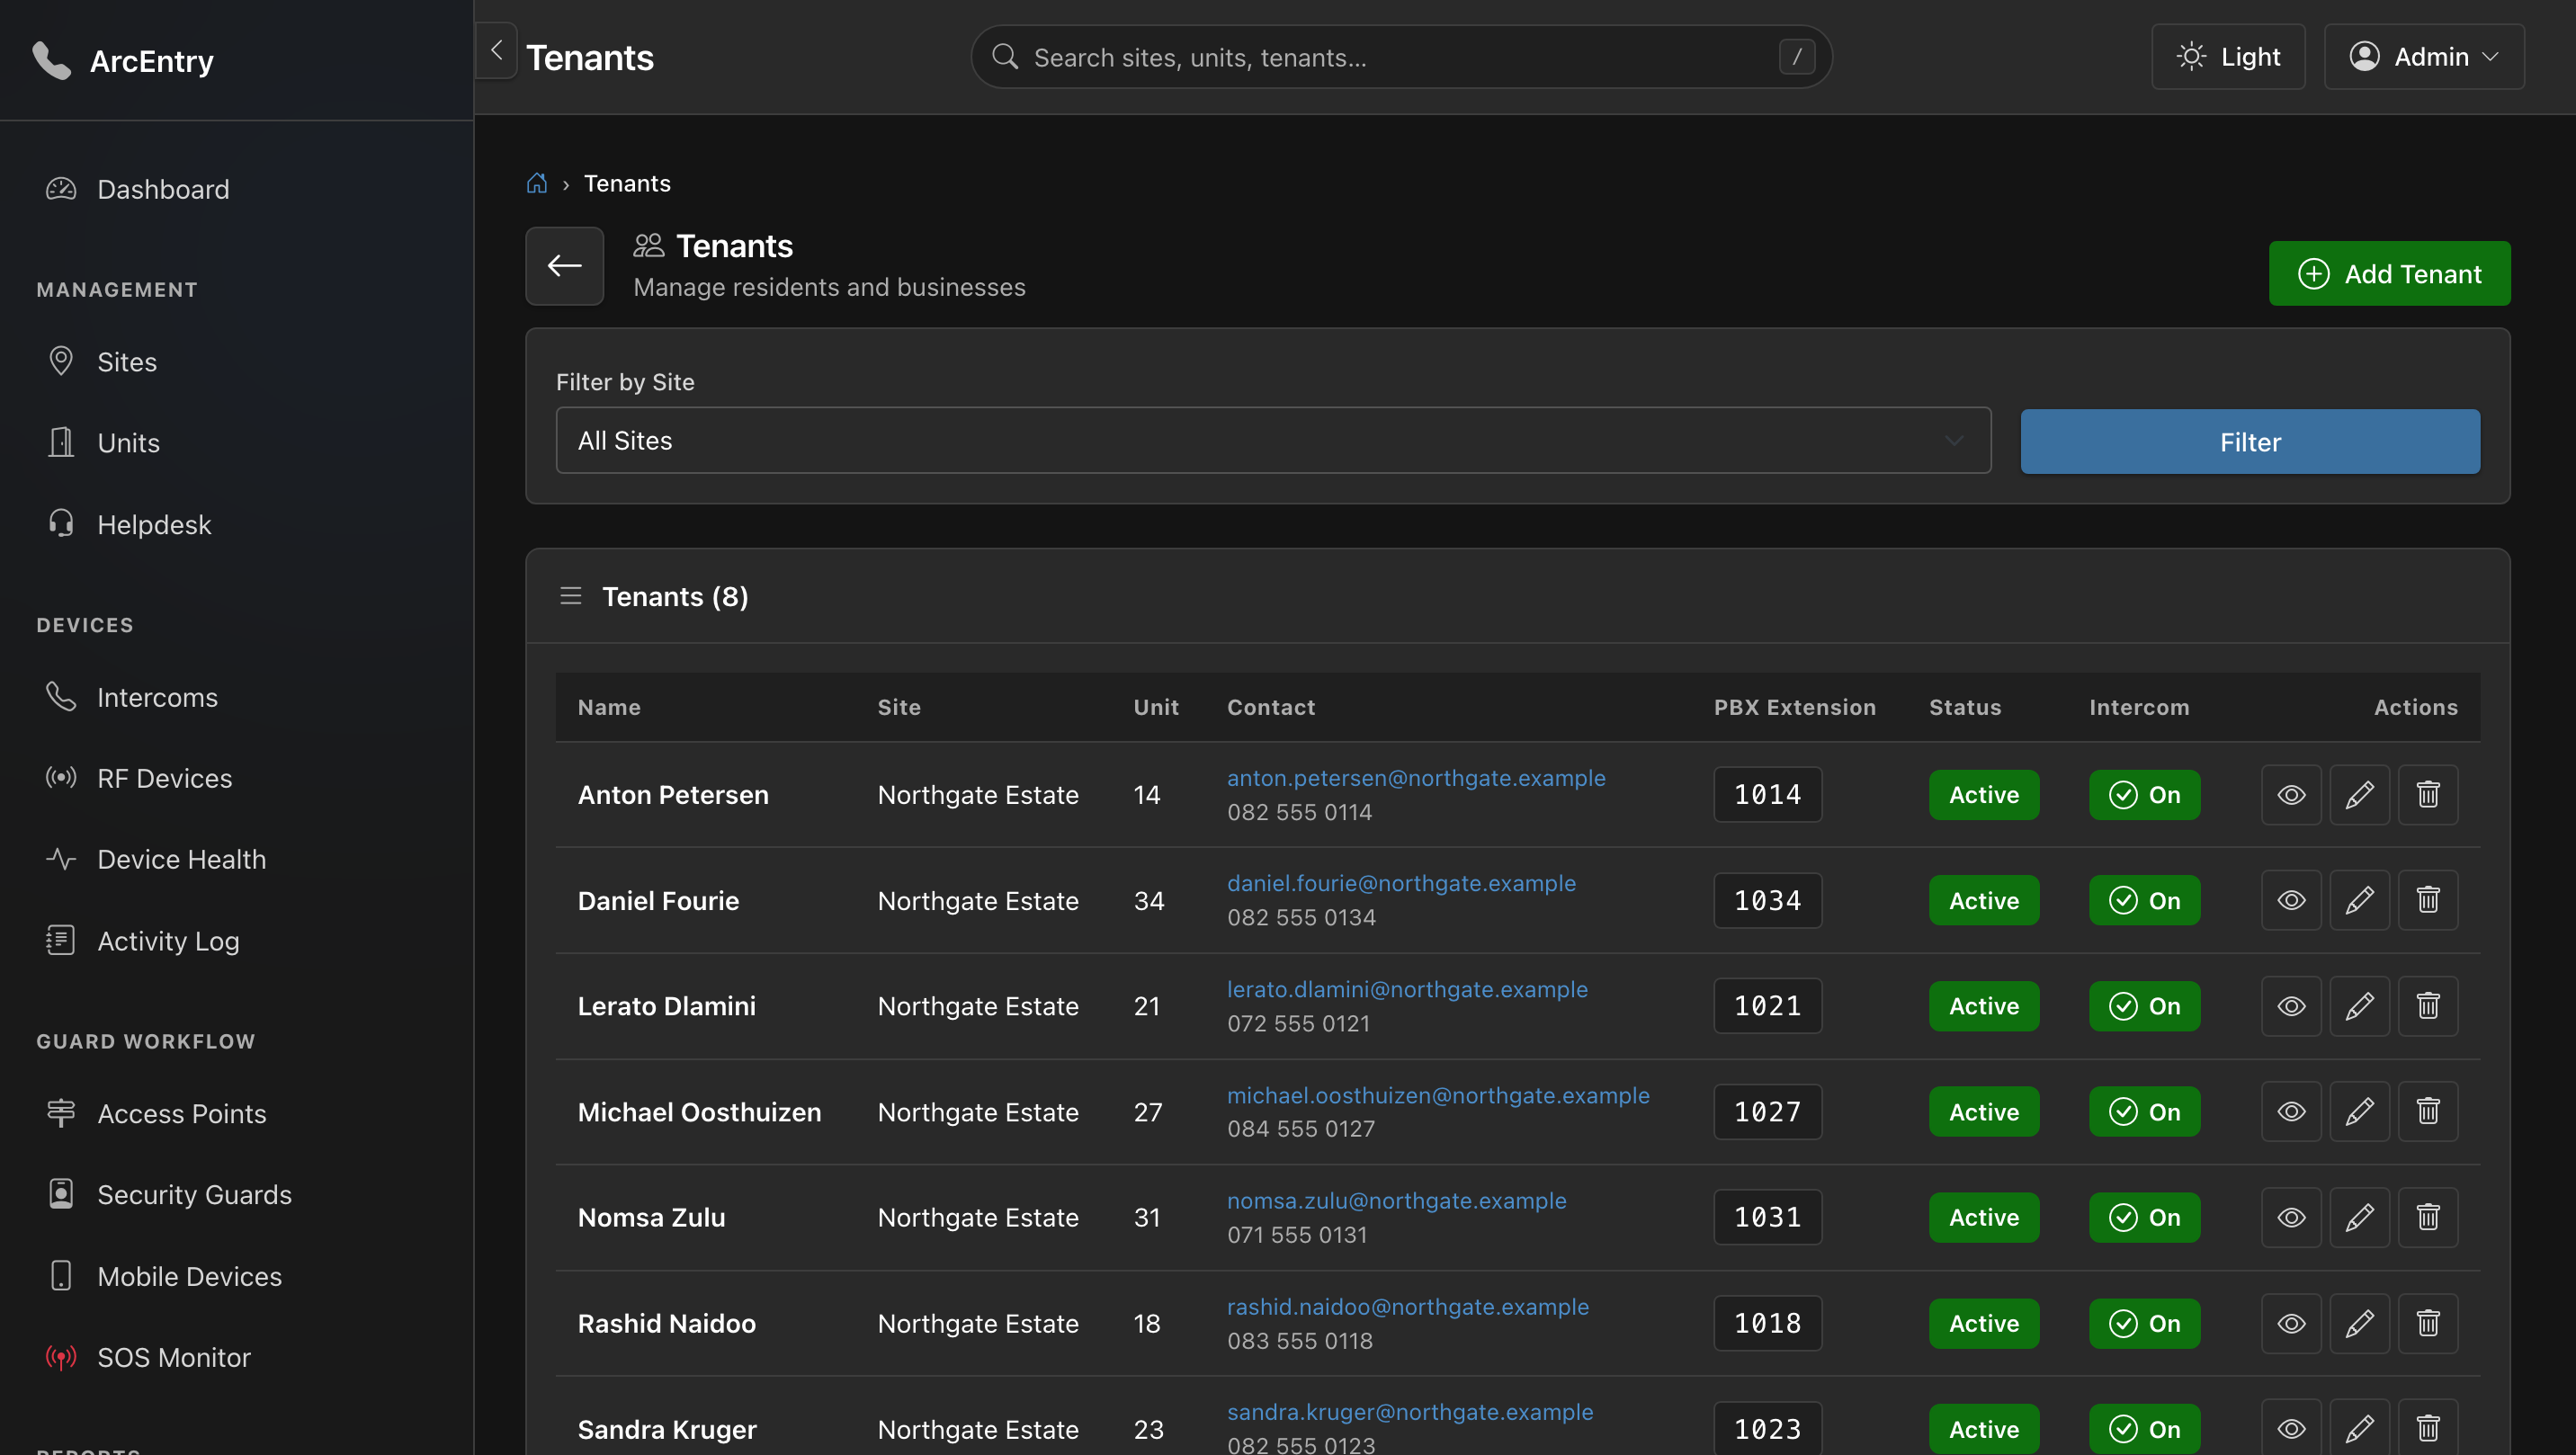View Nomsa Zulu details with eye icon
Viewport: 2576px width, 1455px height.
tap(2291, 1217)
